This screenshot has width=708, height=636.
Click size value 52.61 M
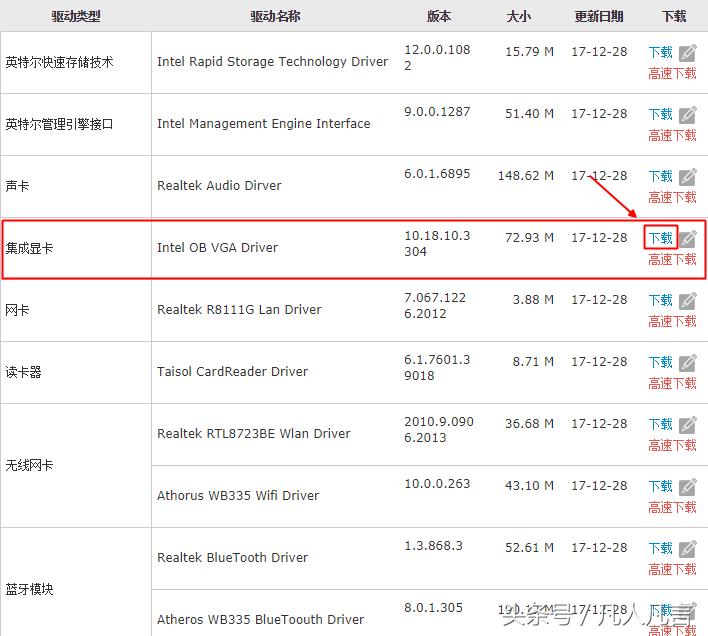pos(529,547)
